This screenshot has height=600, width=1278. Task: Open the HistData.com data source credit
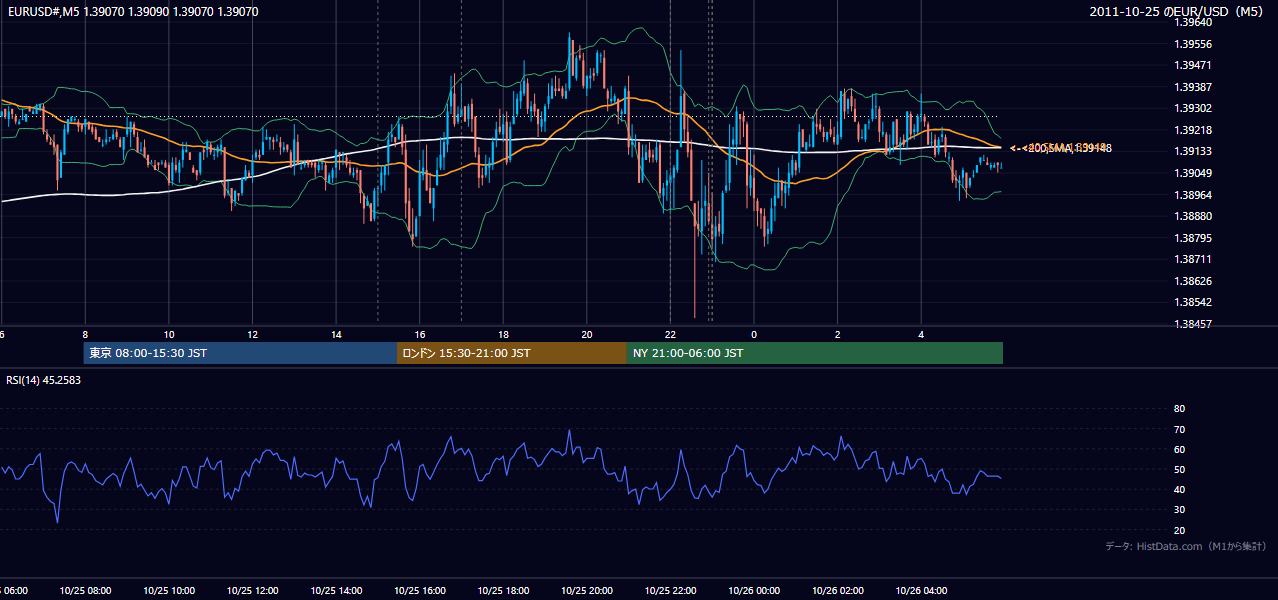[x=1185, y=546]
